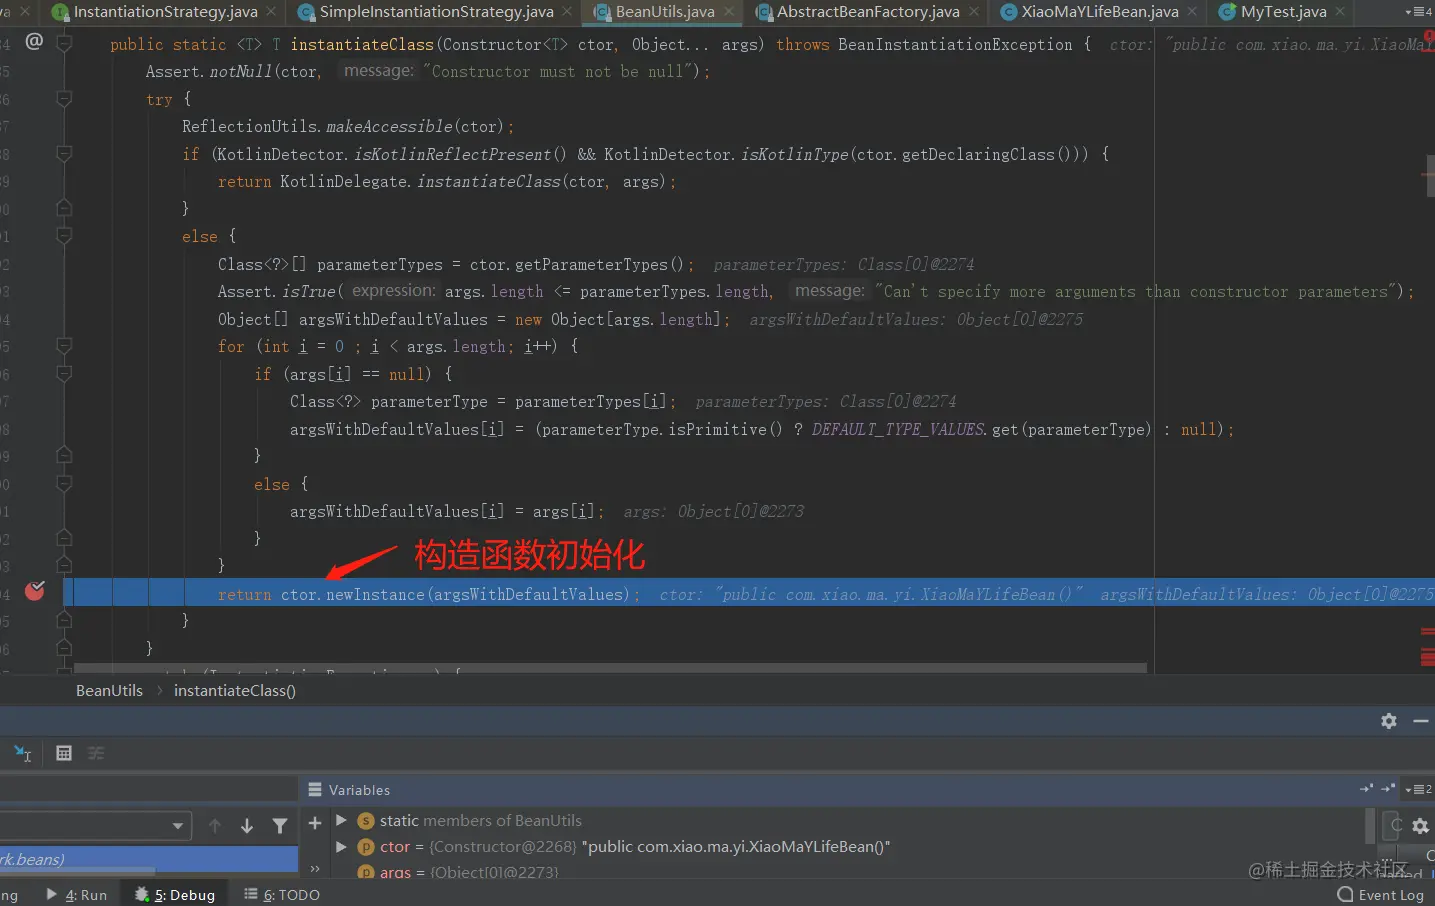
Task: Click instantiateClass() in the breadcrumb
Action: (235, 691)
